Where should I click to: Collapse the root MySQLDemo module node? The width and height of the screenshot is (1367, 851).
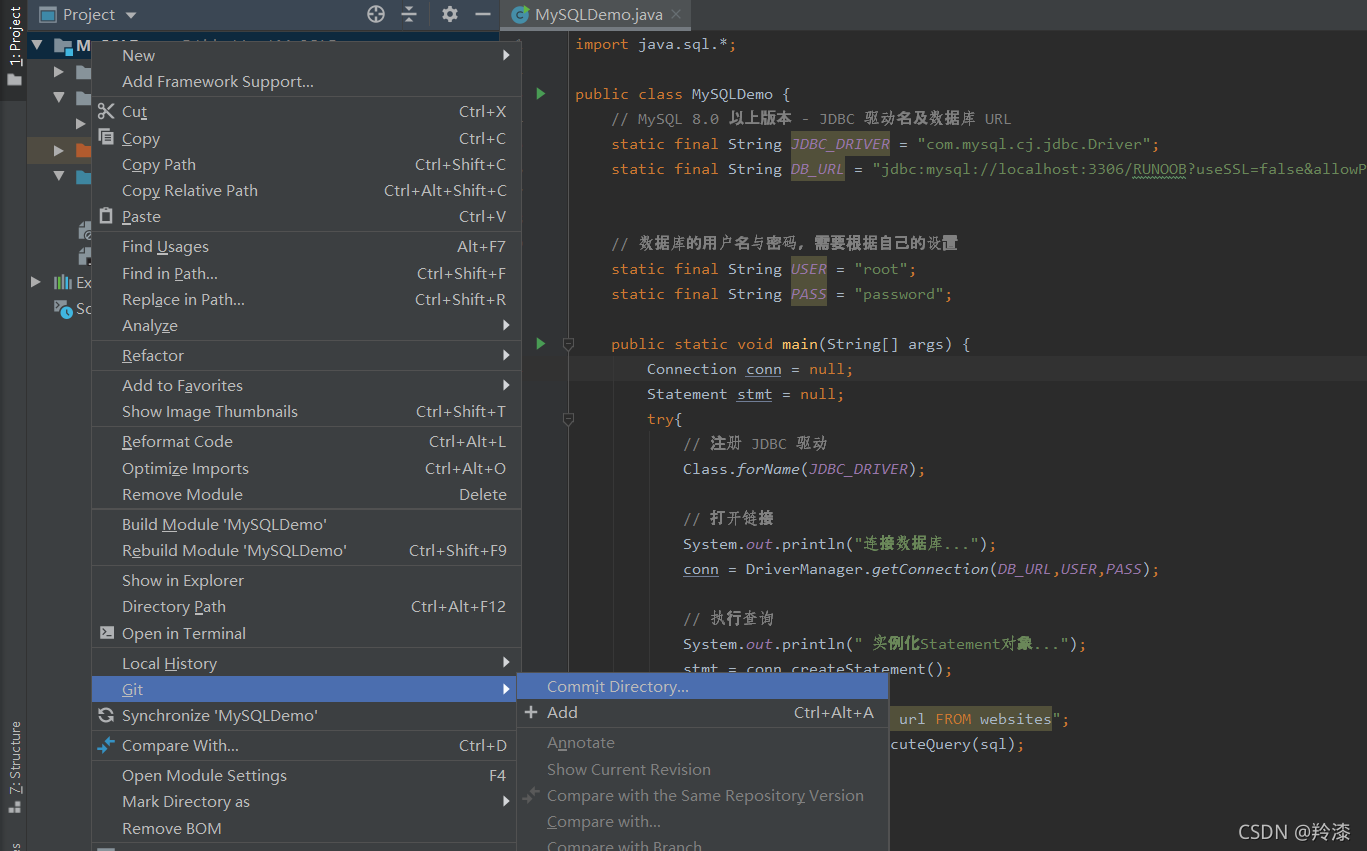(37, 45)
